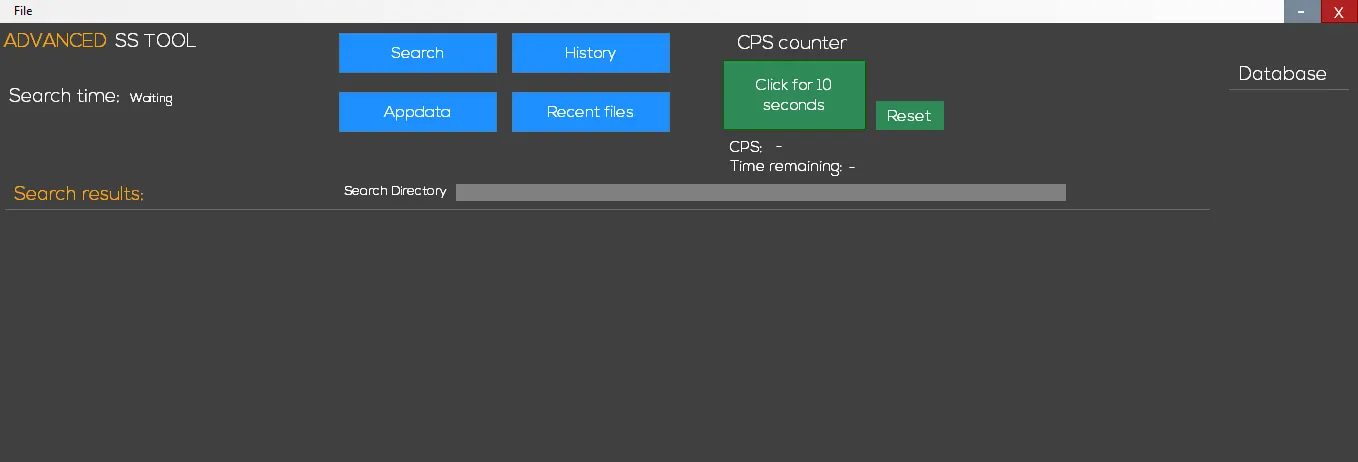Select the 'Waiting' status text
Screen dimensions: 1358x462
151,98
